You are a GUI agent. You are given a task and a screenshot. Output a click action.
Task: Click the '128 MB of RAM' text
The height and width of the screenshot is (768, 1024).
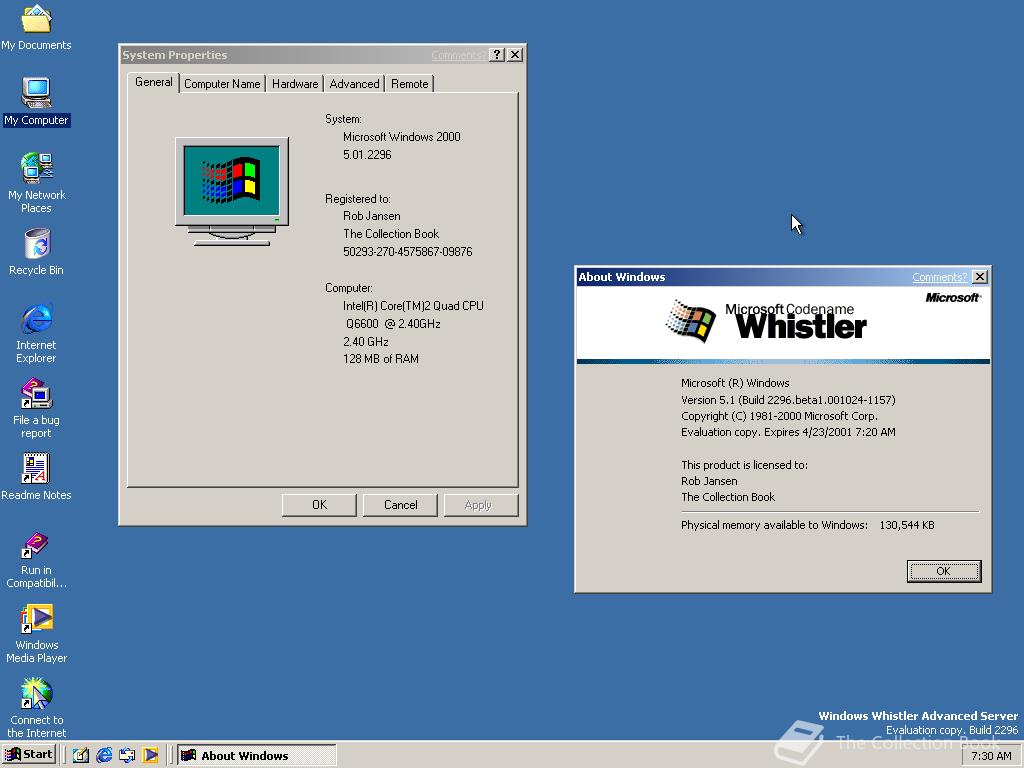click(x=381, y=359)
